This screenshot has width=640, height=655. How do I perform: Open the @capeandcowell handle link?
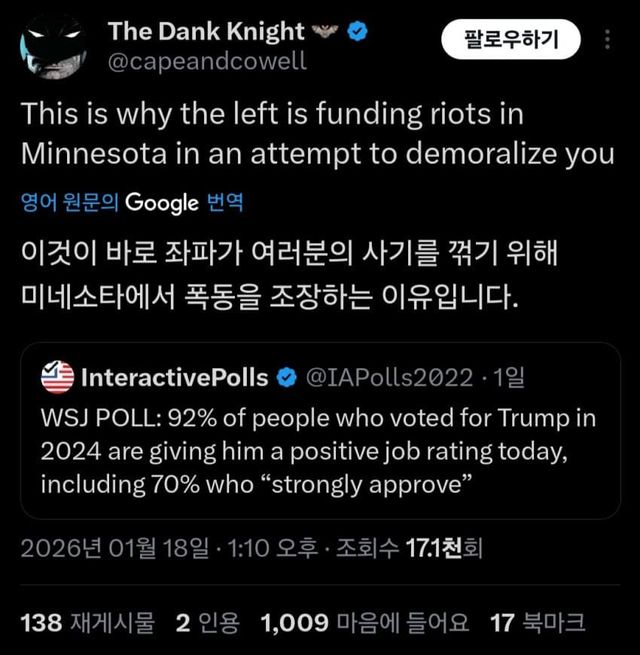pos(206,61)
